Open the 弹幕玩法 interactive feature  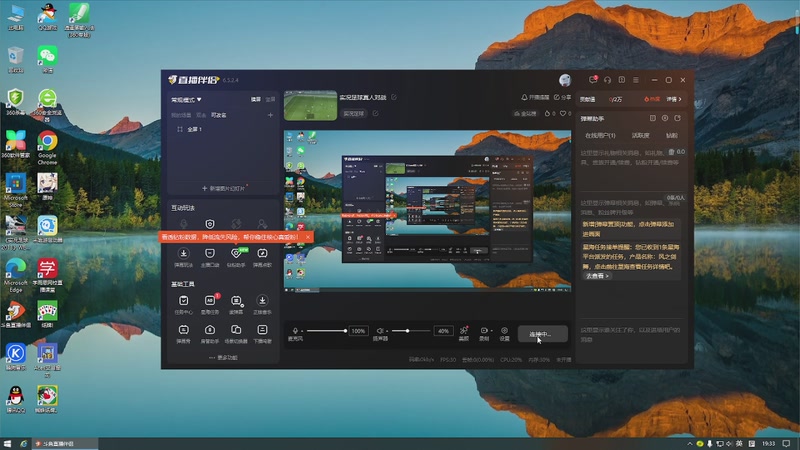click(x=184, y=257)
